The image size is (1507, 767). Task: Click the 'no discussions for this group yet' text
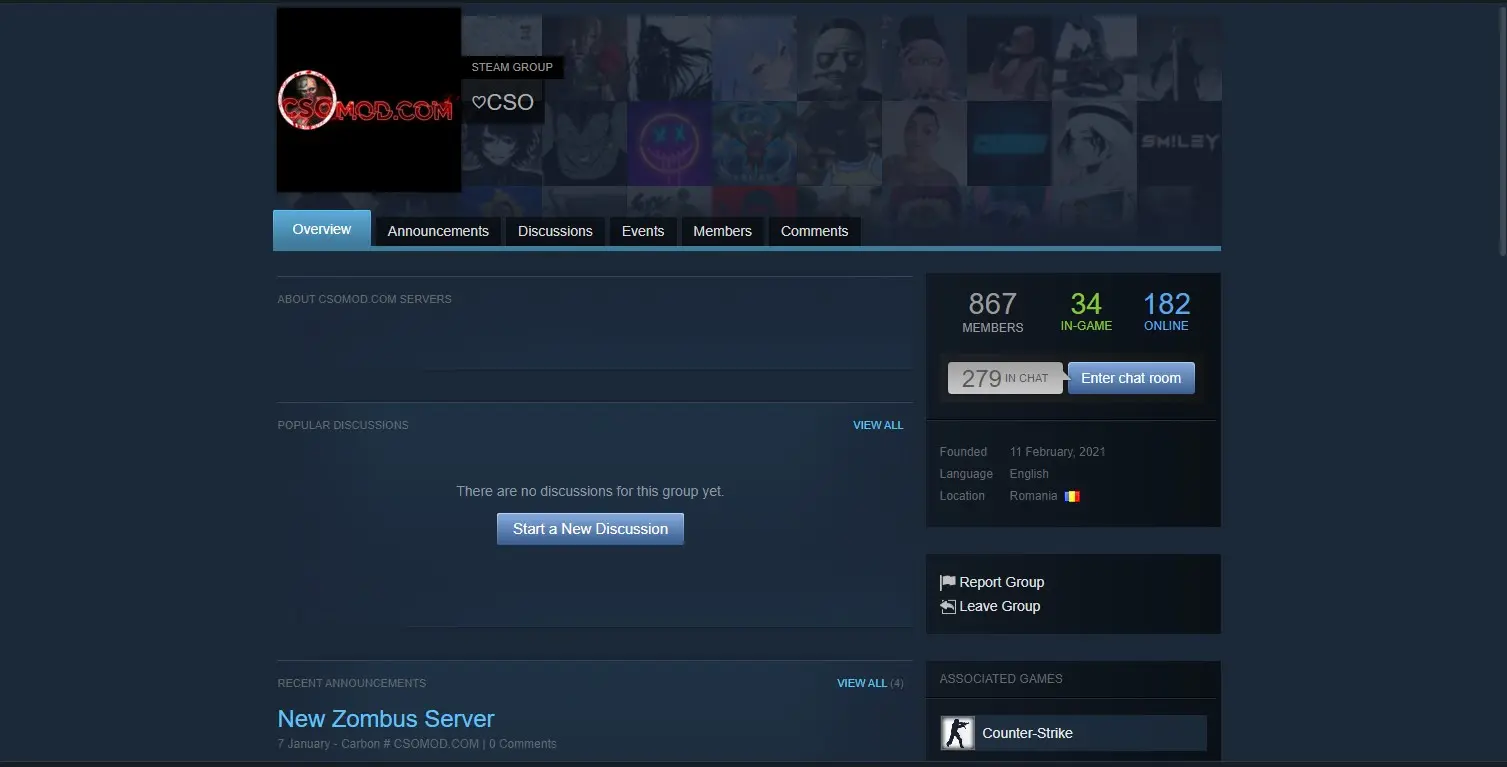(590, 491)
